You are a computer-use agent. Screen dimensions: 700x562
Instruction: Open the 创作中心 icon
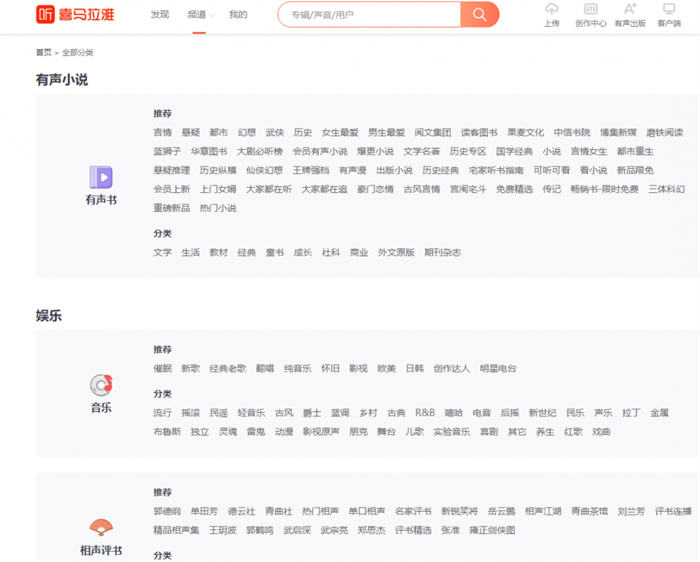point(590,10)
